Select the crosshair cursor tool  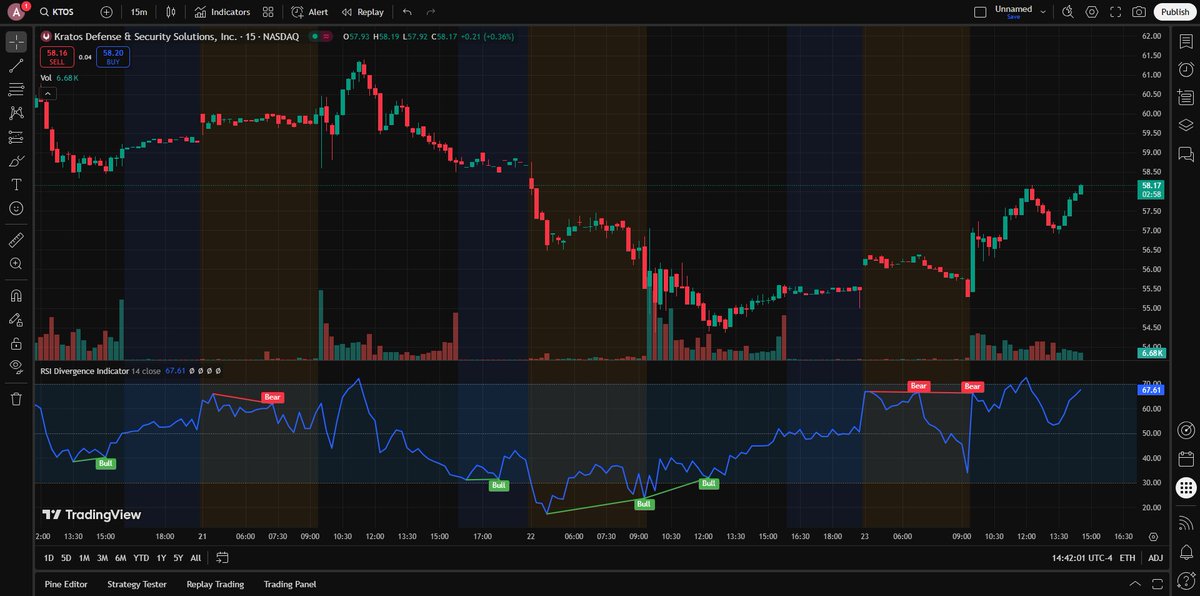16,42
